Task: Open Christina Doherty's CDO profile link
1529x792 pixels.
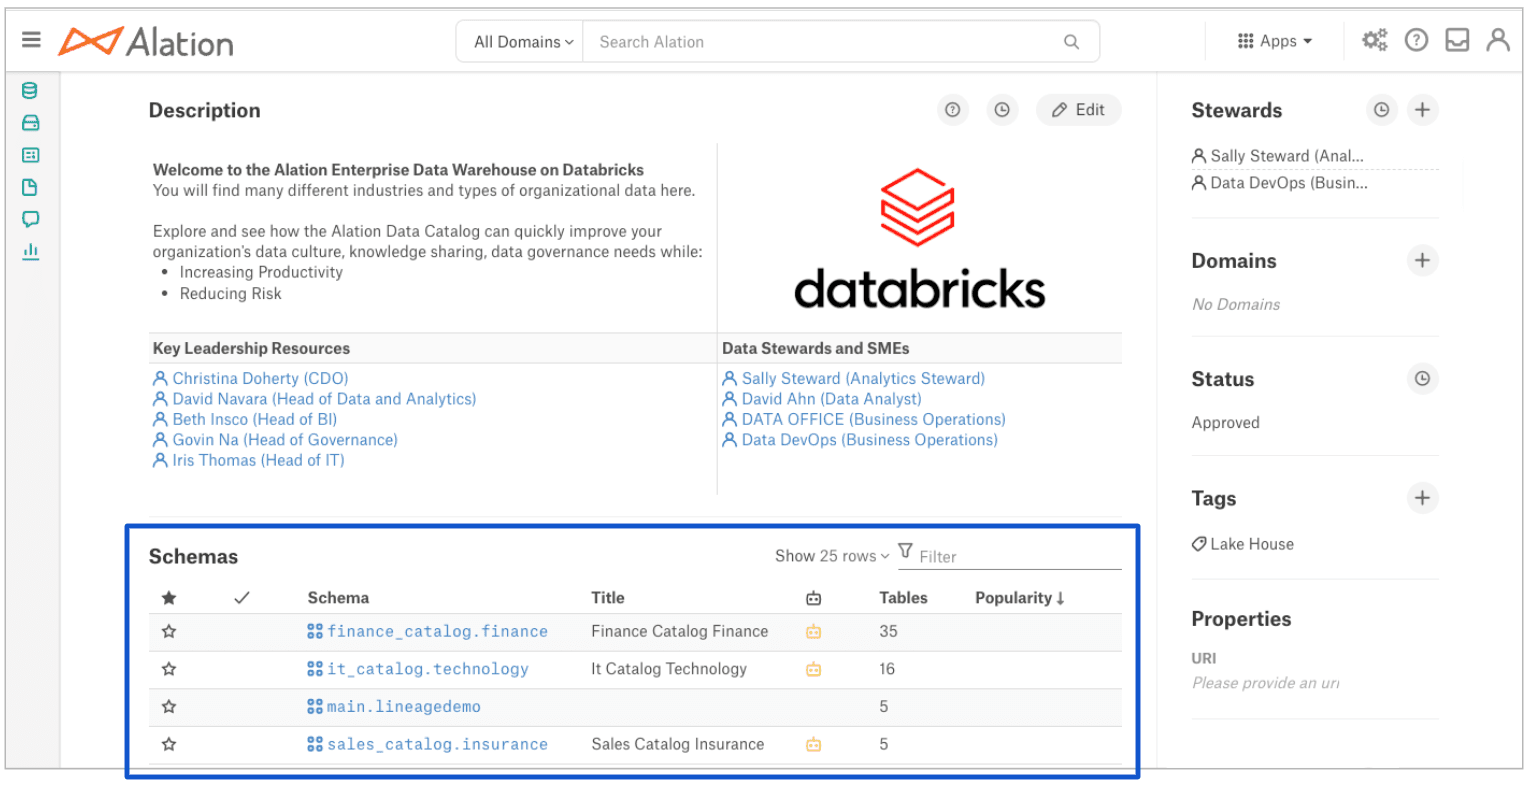Action: coord(259,378)
